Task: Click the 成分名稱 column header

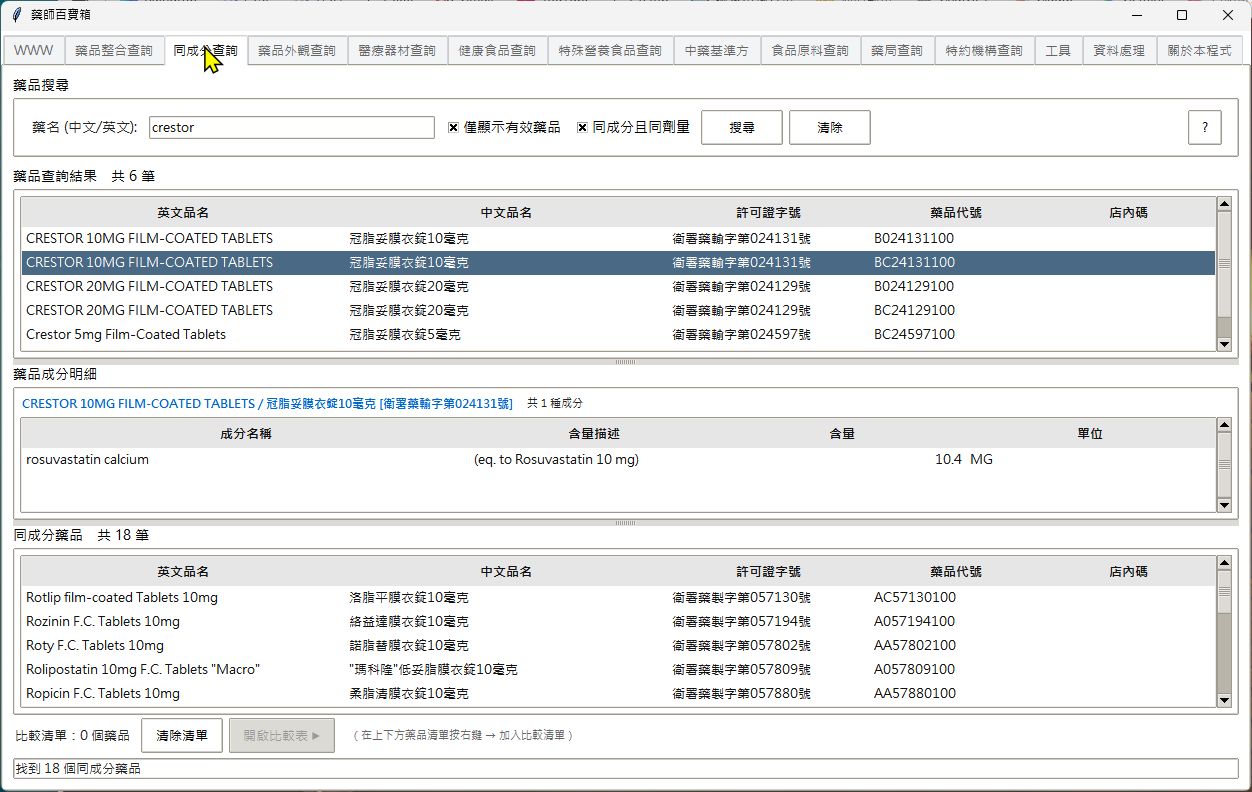Action: click(246, 434)
